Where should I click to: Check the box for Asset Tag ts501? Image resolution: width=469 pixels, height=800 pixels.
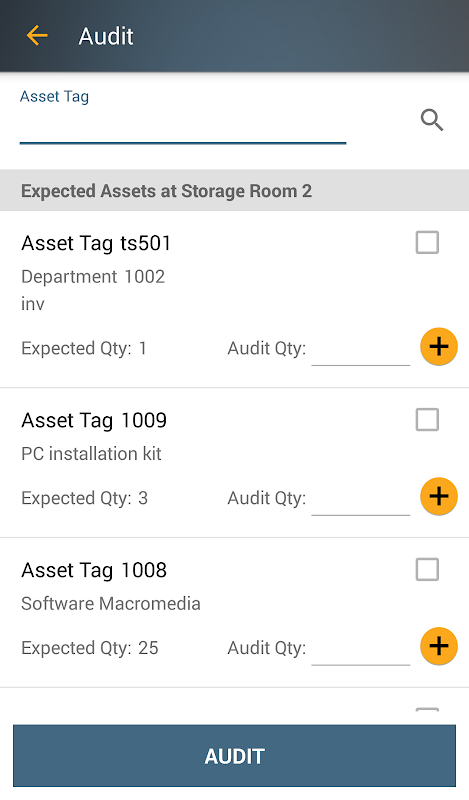coord(427,242)
